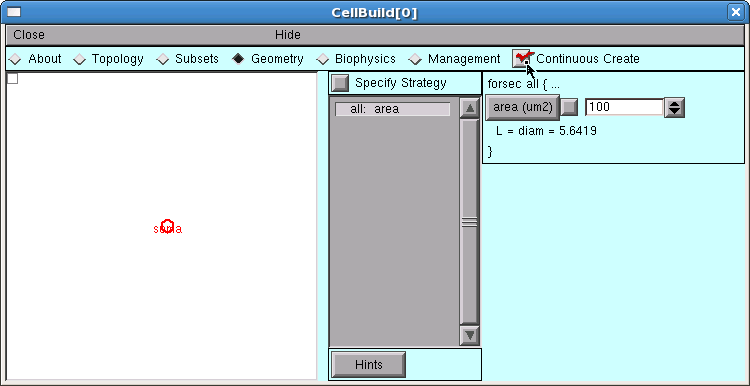Click the Hide menu item
Image resolution: width=750 pixels, height=386 pixels.
tap(287, 35)
